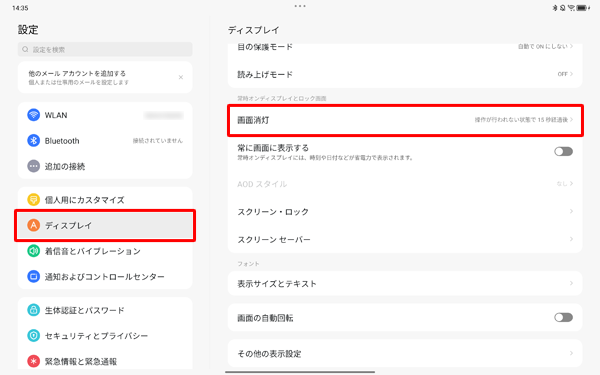Open スクリーン・ロック setting
The width and height of the screenshot is (600, 375).
[405, 211]
